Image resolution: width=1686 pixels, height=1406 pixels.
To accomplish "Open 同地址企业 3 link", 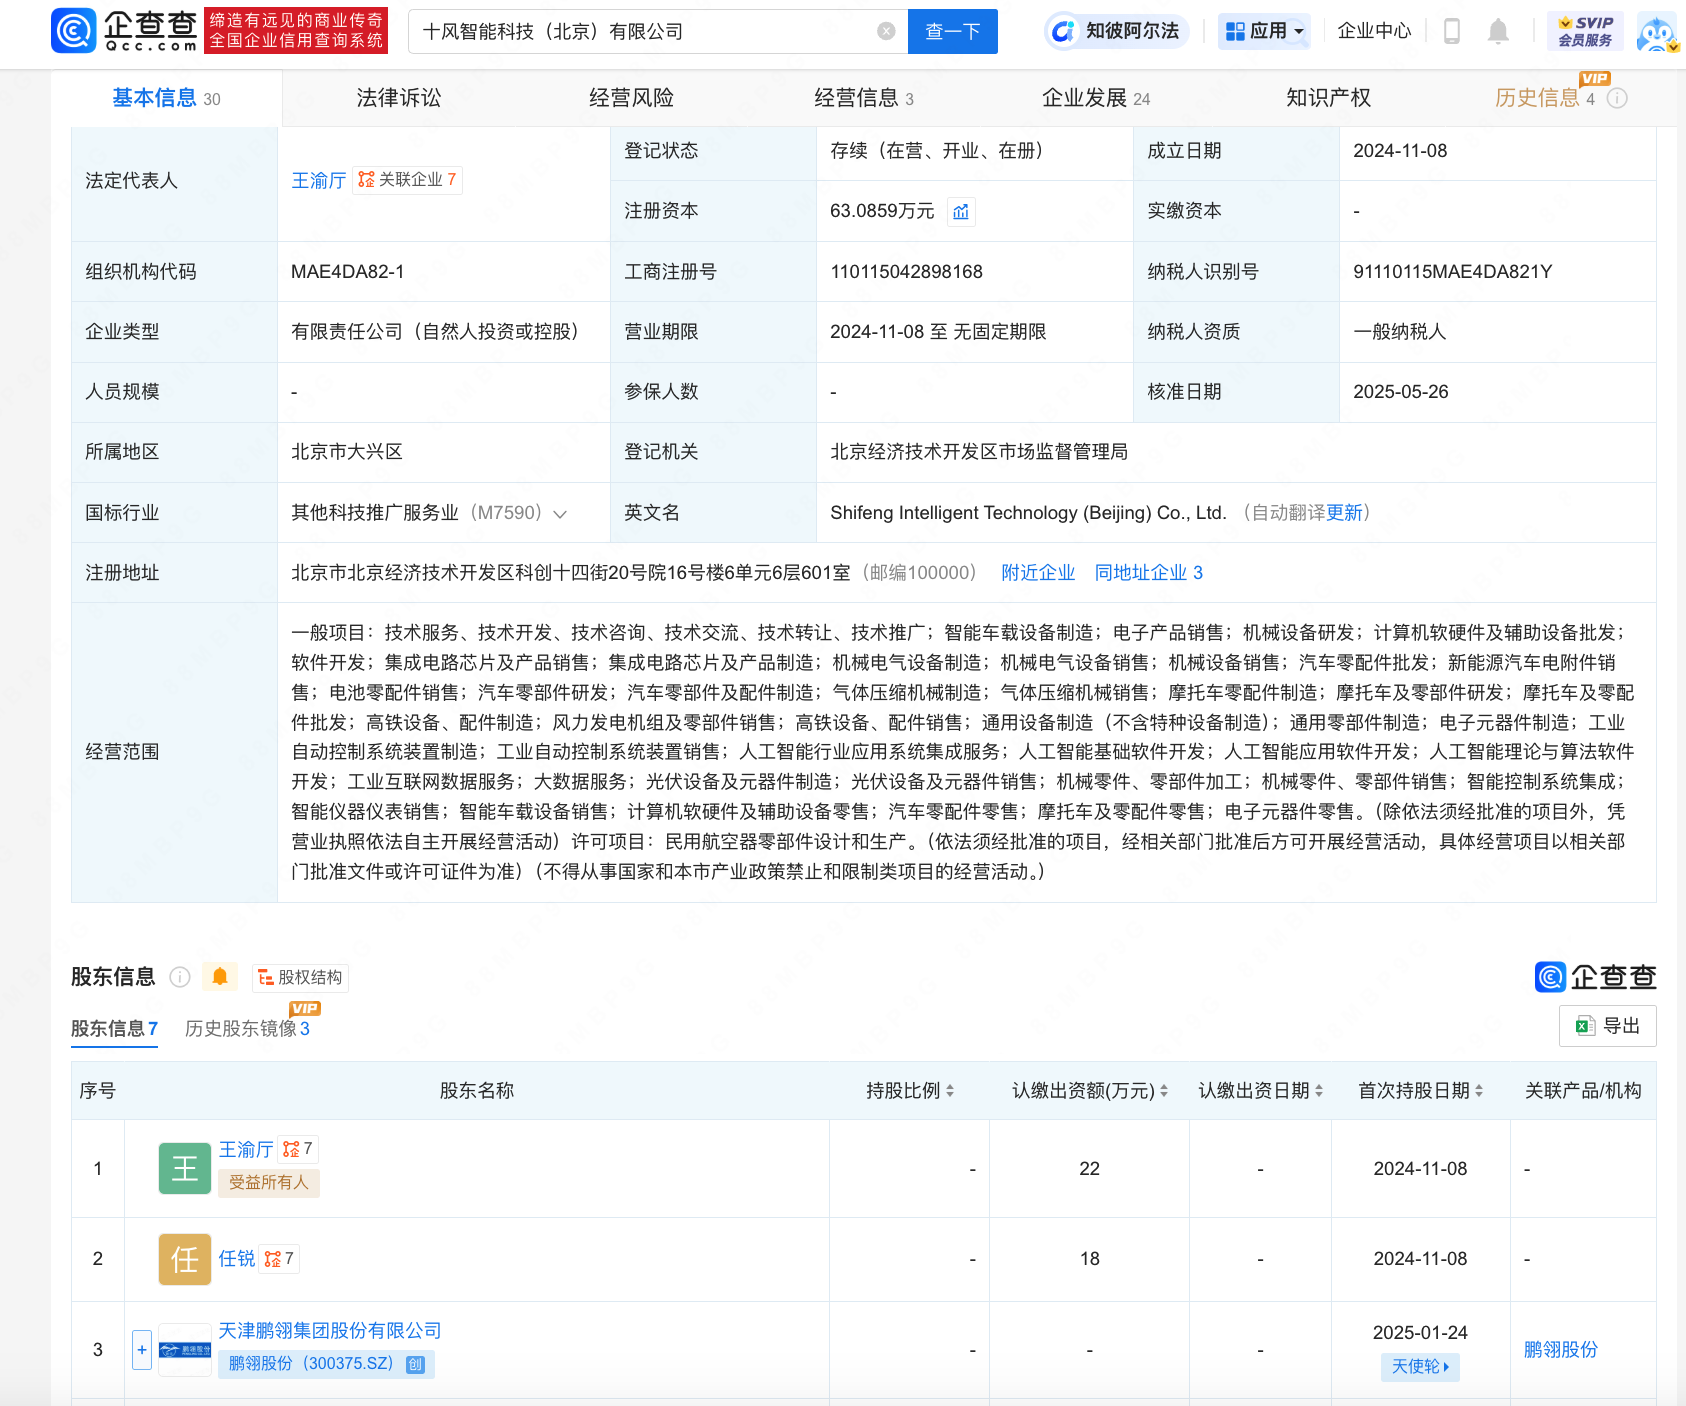I will pos(1149,573).
